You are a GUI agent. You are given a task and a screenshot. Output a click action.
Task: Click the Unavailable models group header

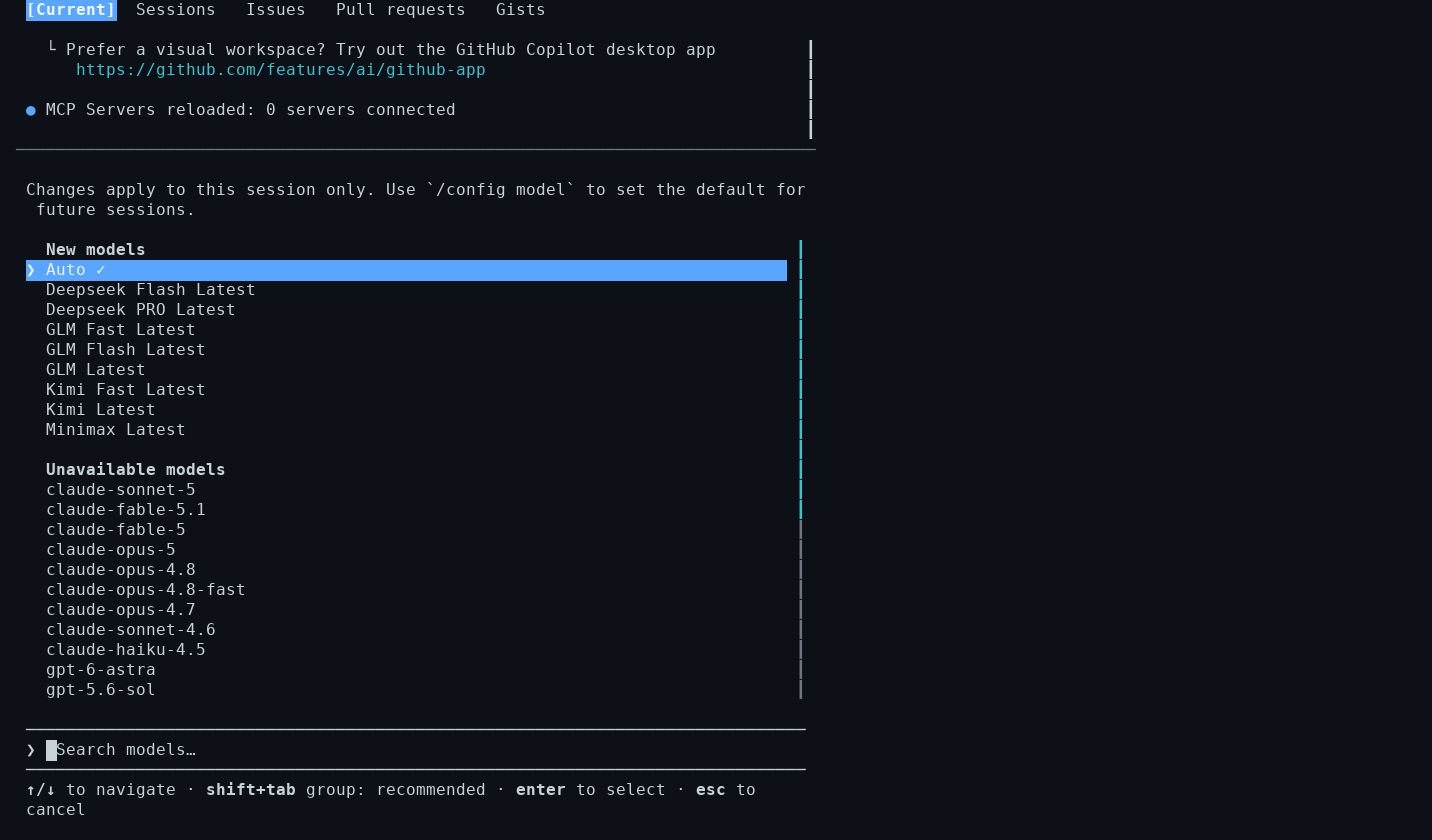pyautogui.click(x=136, y=470)
